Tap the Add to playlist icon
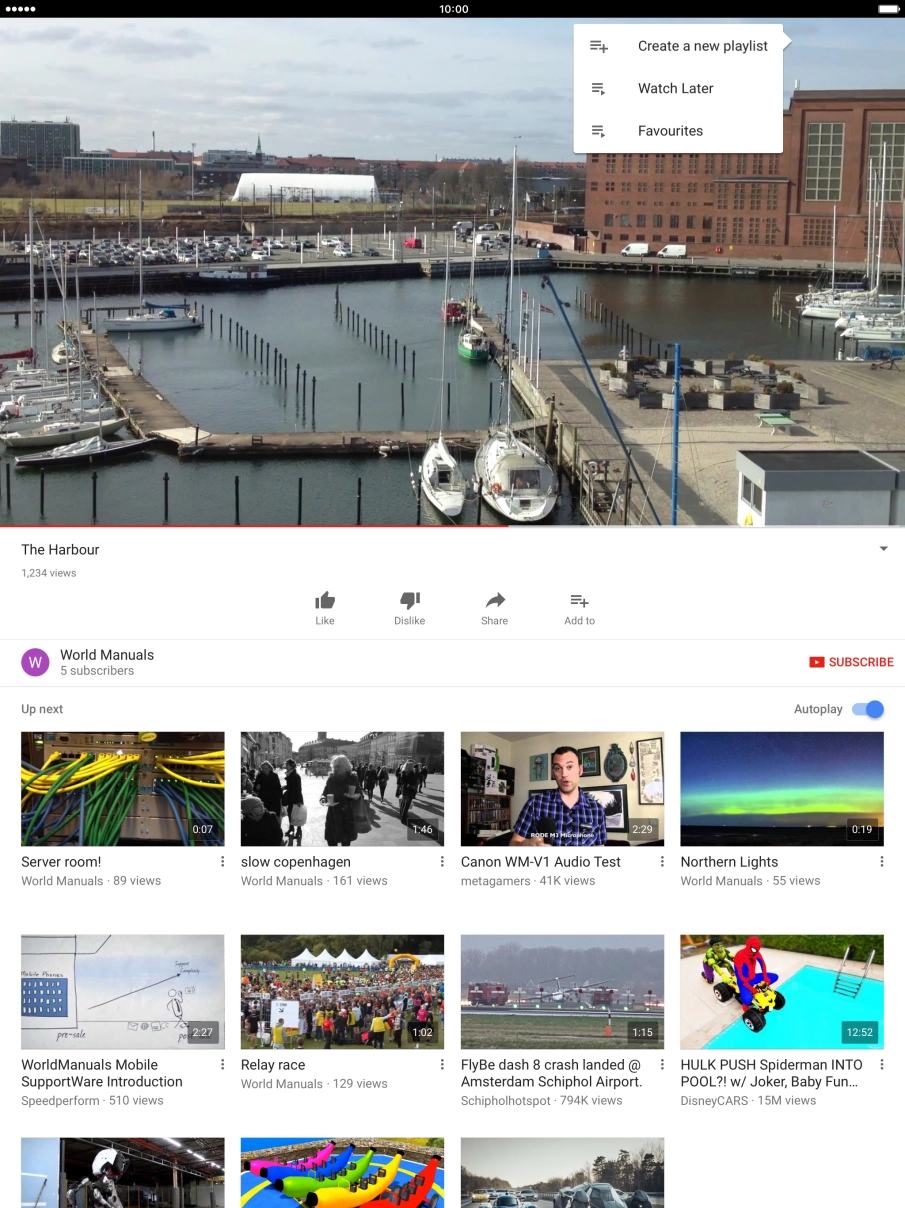Image resolution: width=905 pixels, height=1208 pixels. 579,601
